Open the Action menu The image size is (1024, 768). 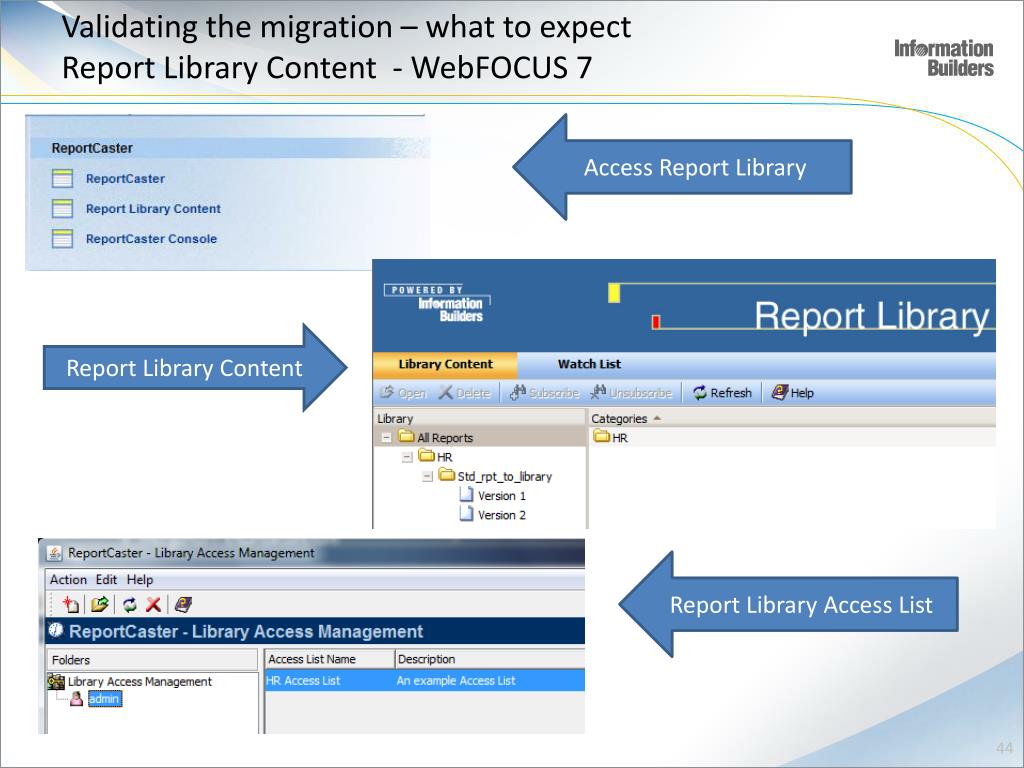tap(68, 579)
